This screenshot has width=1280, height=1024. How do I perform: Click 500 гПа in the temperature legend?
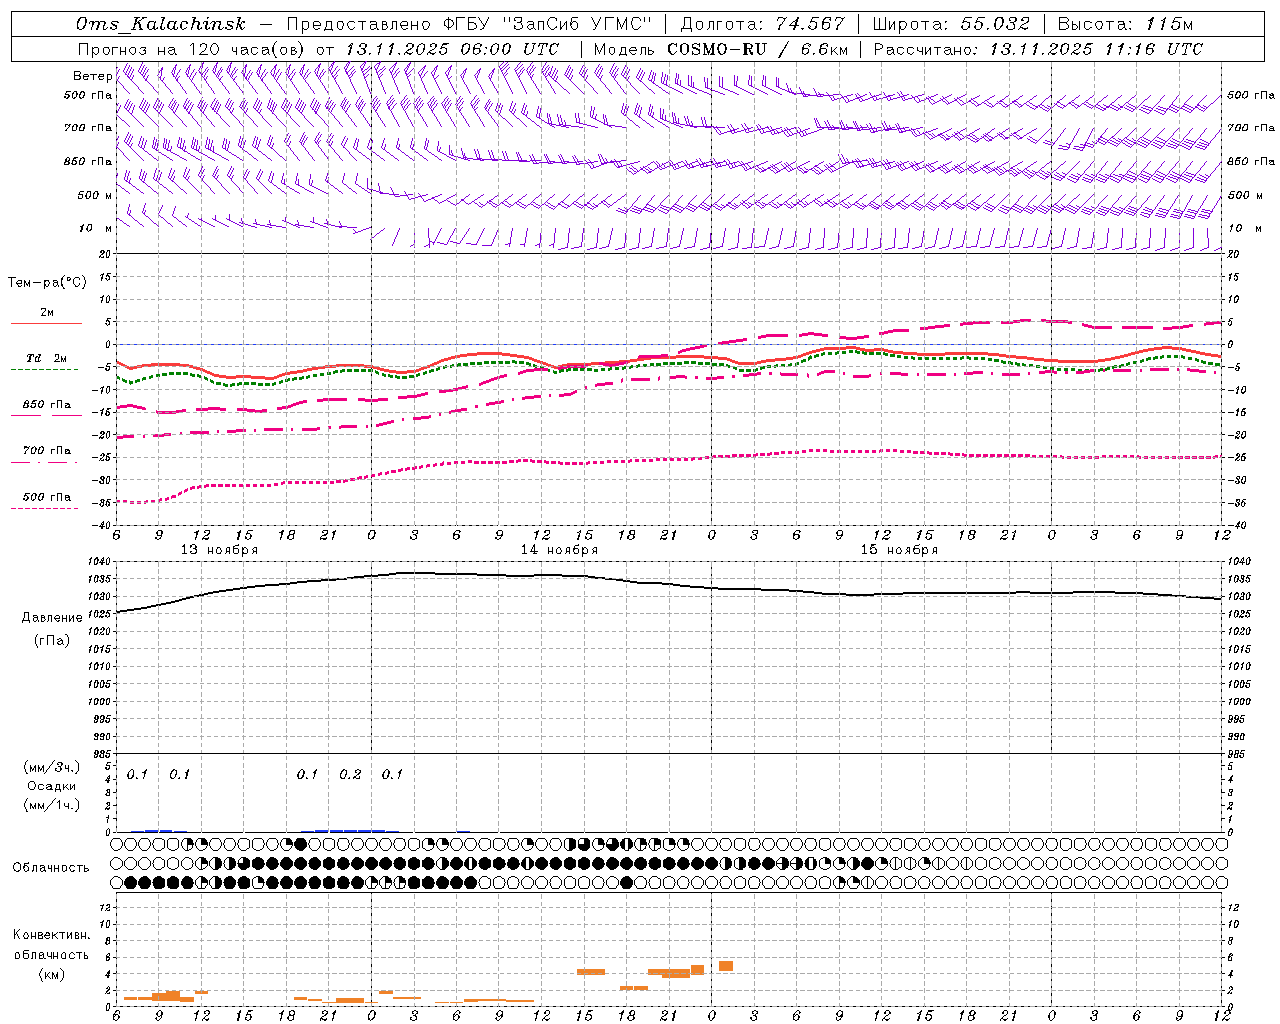(46, 497)
